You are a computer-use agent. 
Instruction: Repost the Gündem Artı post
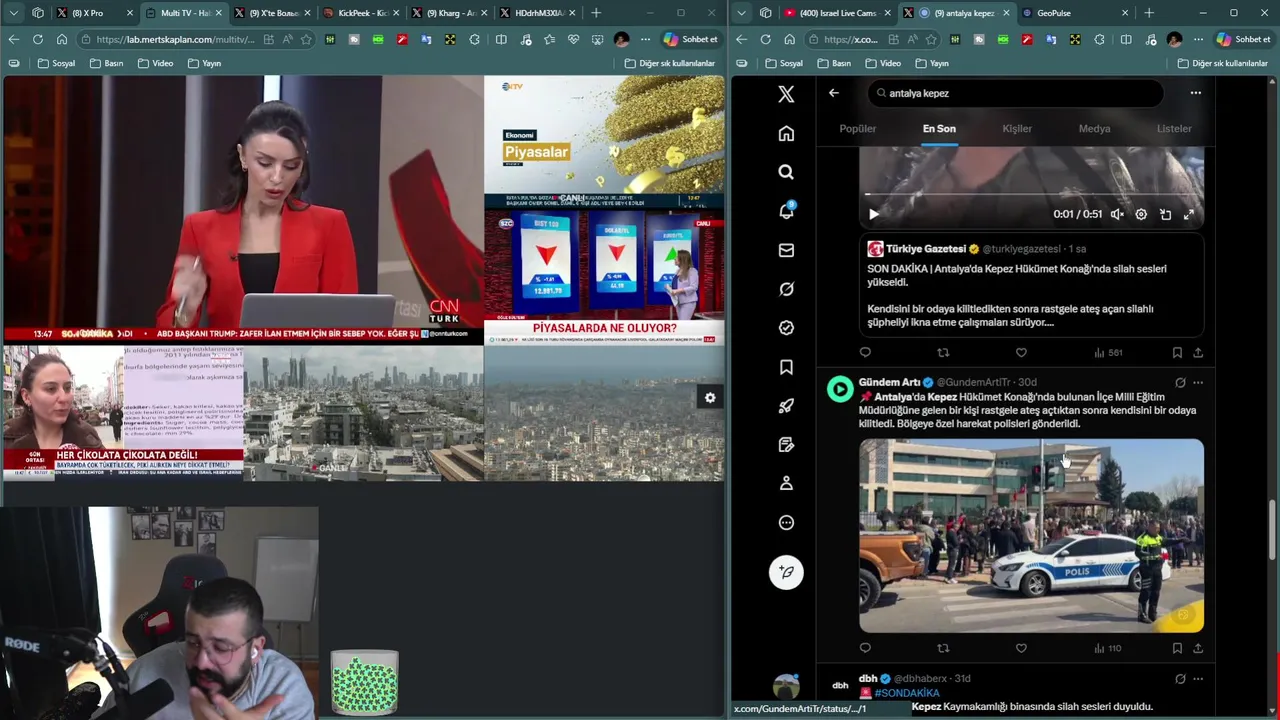click(x=943, y=648)
